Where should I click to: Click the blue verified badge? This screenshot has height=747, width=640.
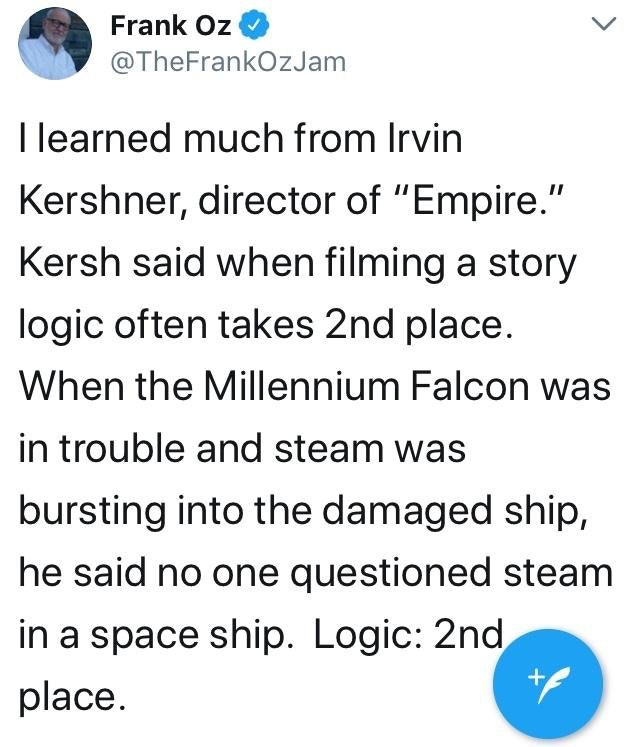(x=253, y=25)
